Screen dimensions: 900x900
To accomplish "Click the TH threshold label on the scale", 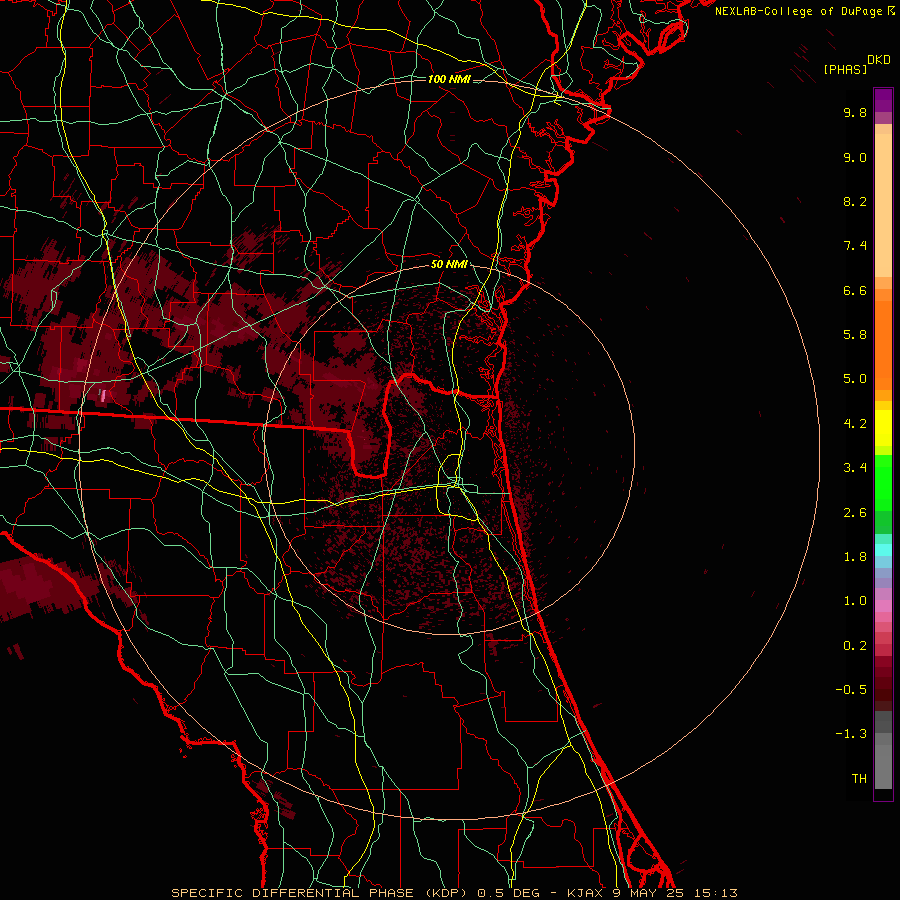I will (x=859, y=779).
